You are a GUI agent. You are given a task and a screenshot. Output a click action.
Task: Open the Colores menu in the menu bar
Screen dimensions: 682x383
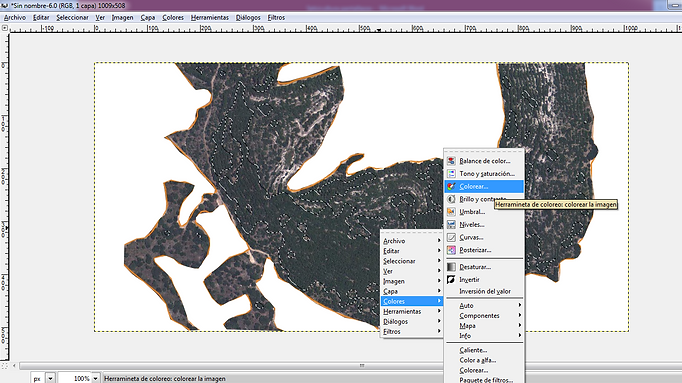[173, 17]
